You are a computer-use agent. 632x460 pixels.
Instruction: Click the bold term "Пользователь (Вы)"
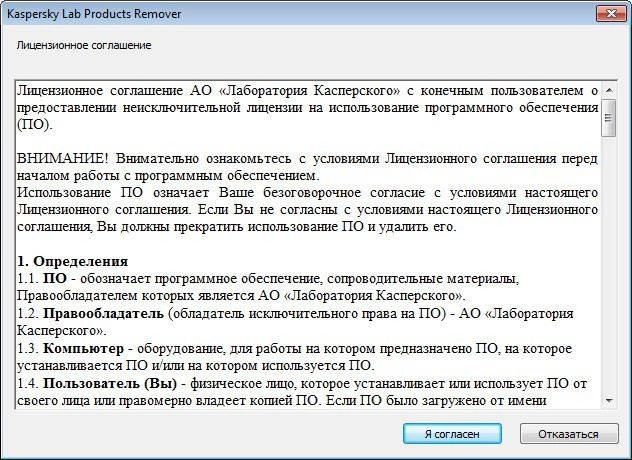pyautogui.click(x=110, y=383)
